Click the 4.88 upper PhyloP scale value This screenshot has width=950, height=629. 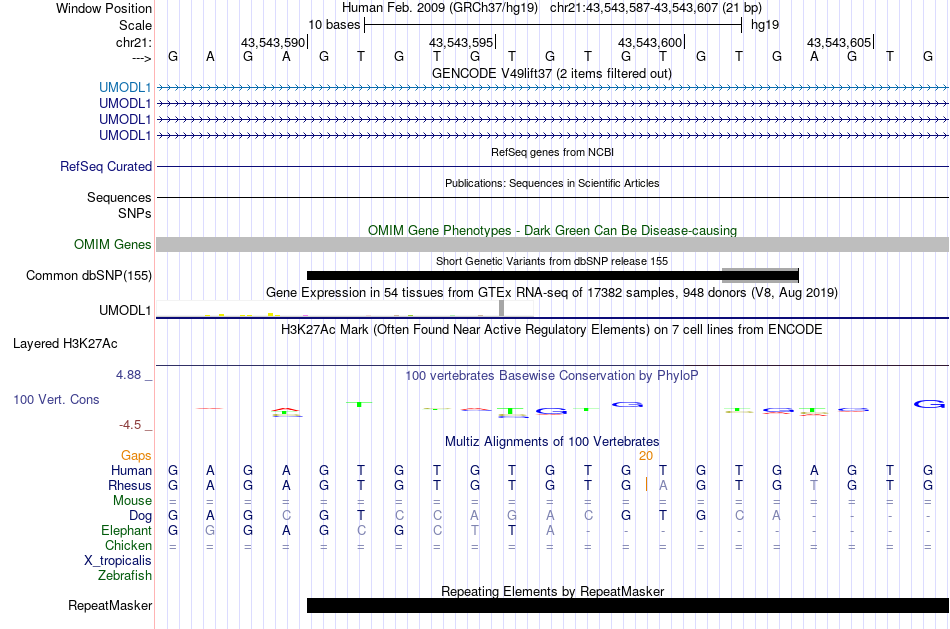(x=128, y=375)
